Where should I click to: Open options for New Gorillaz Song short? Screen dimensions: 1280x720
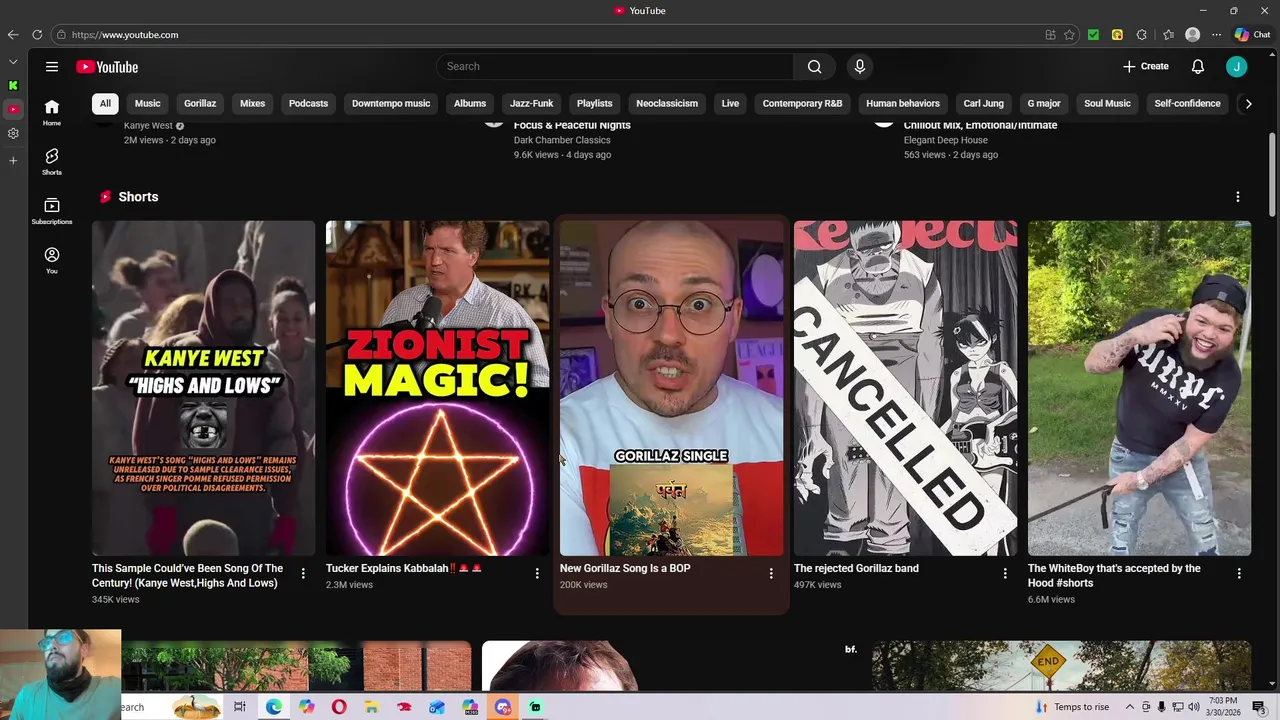771,573
